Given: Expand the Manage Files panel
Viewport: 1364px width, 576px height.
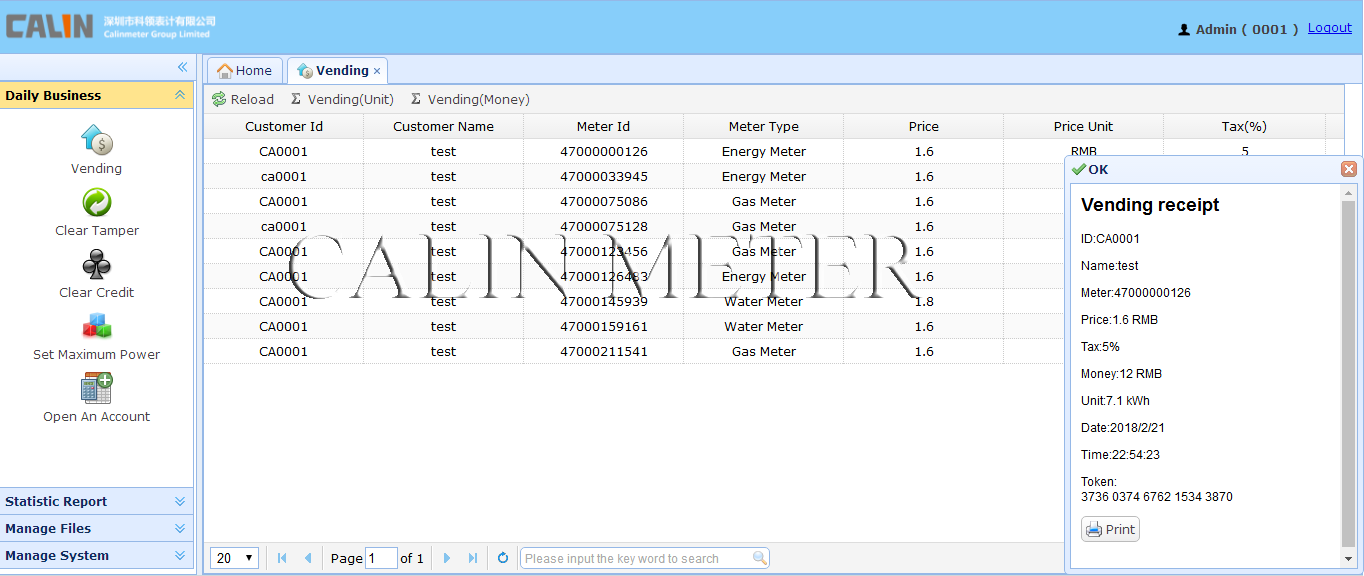Looking at the screenshot, I should pos(180,528).
